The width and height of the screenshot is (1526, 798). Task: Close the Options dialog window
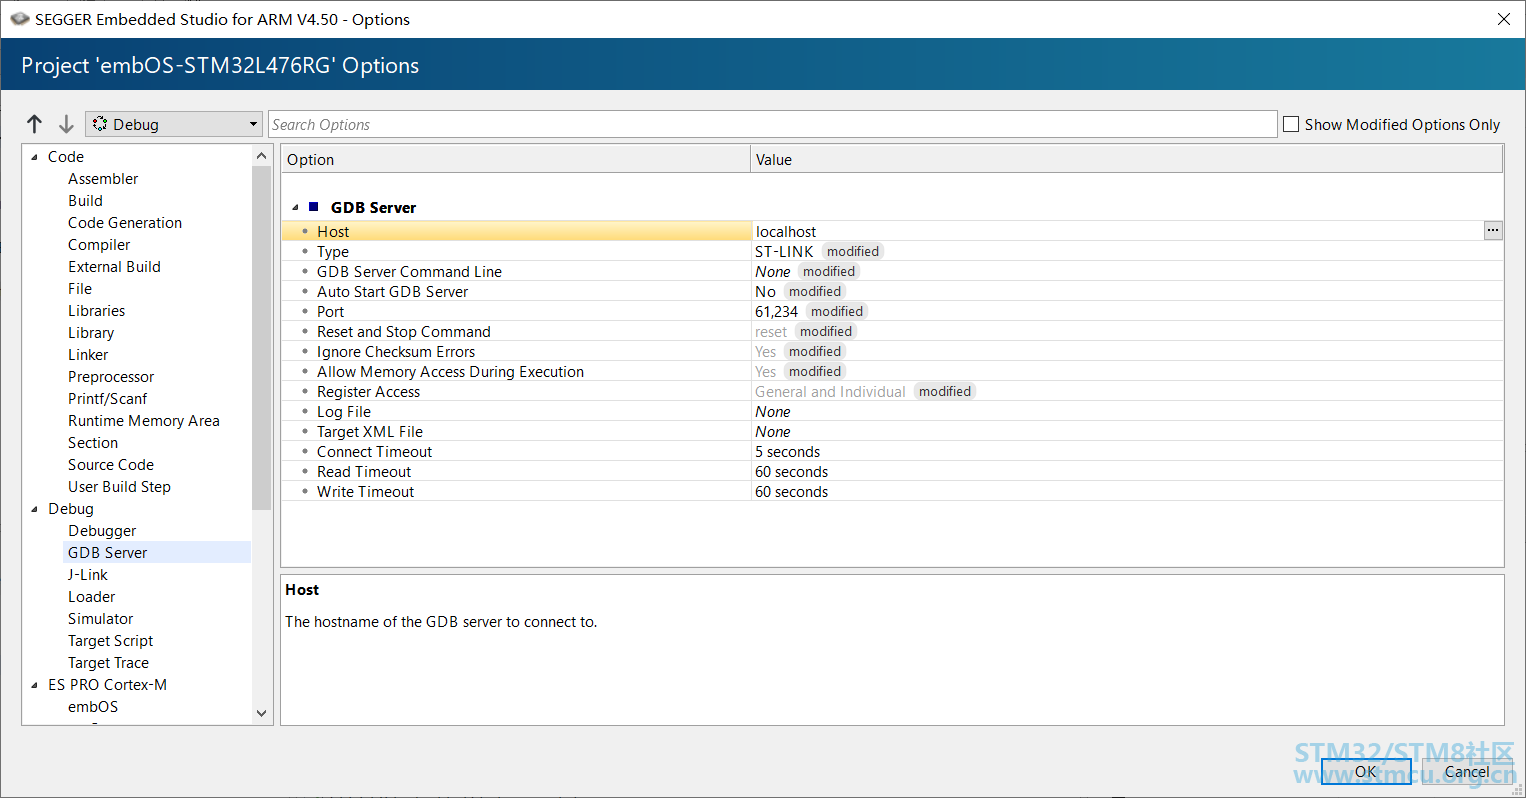coord(1503,19)
